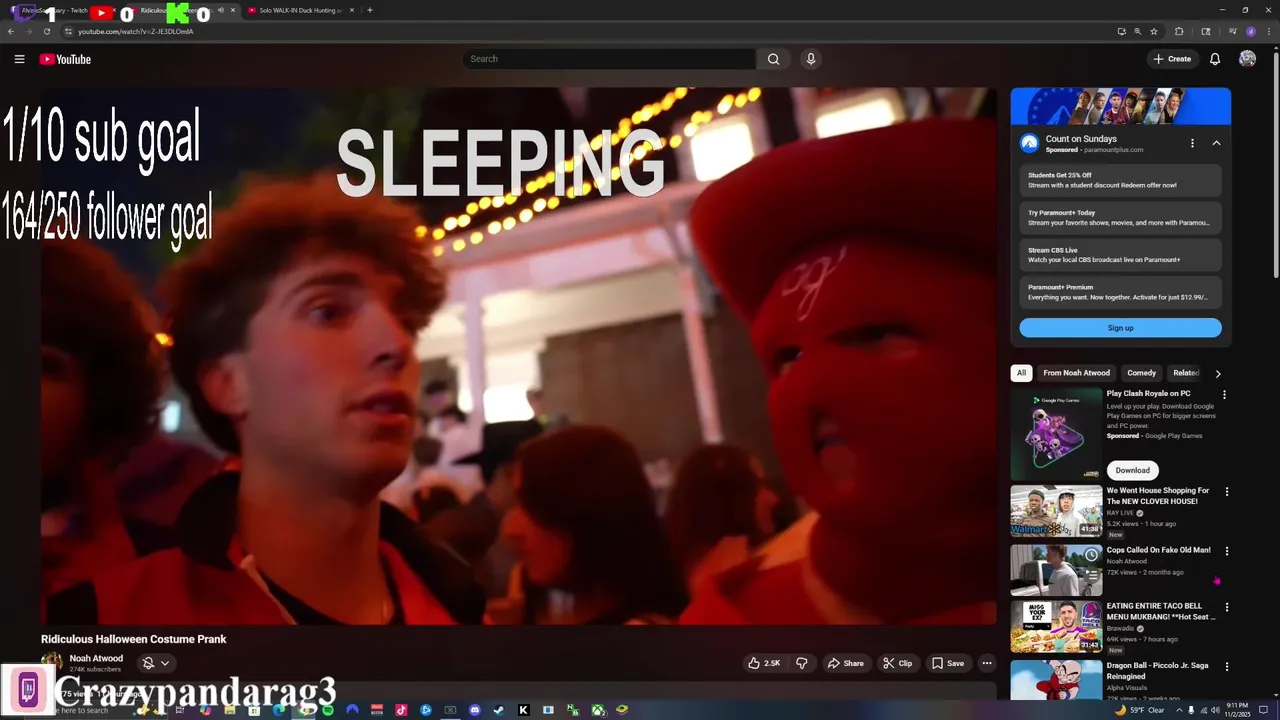Open YouTube notifications bell
1280x720 pixels.
(x=1215, y=59)
